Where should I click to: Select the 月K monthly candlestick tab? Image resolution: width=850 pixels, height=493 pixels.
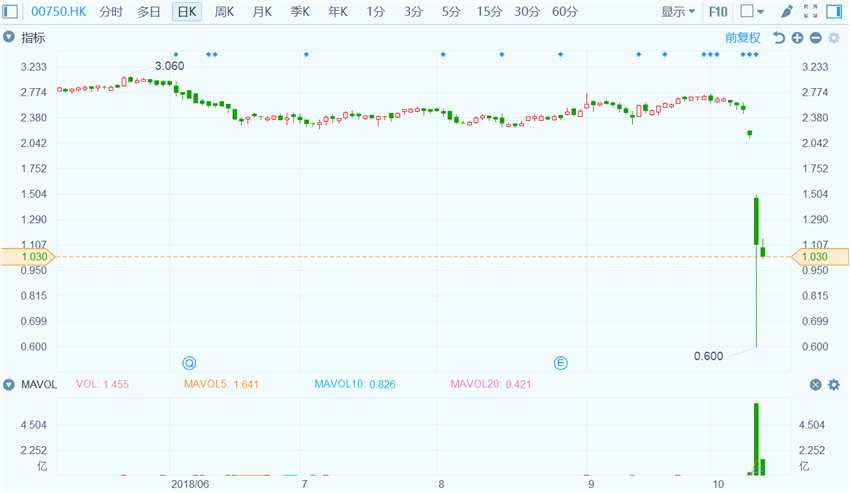click(x=262, y=11)
